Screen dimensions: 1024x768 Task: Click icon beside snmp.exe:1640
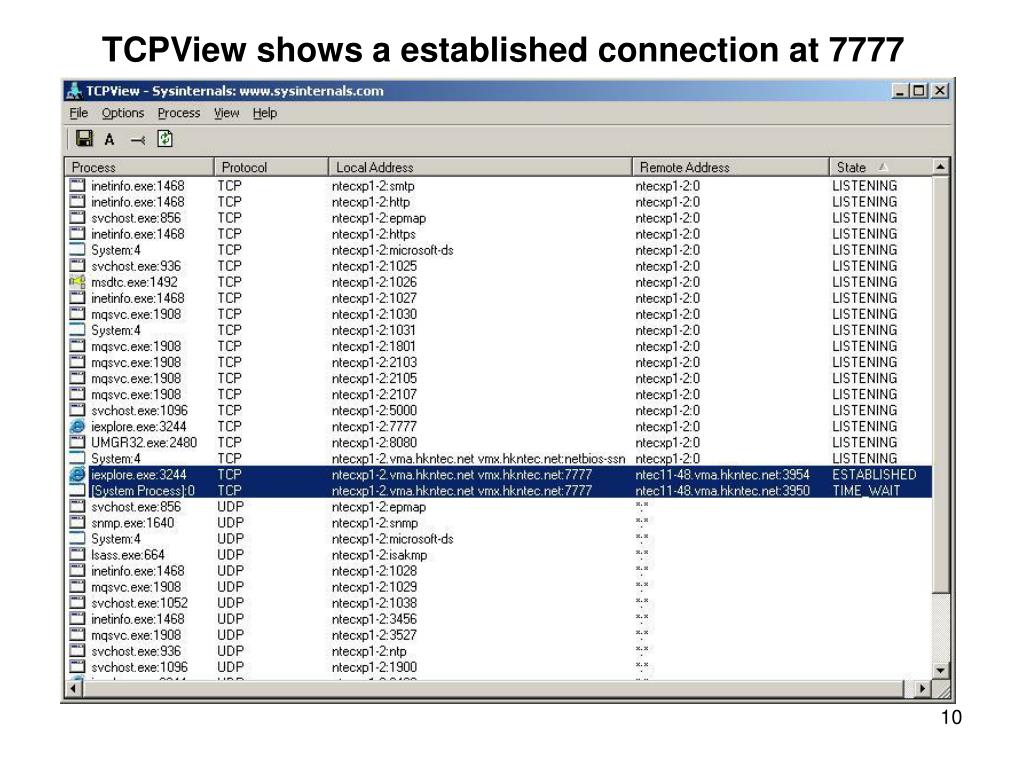coord(77,522)
